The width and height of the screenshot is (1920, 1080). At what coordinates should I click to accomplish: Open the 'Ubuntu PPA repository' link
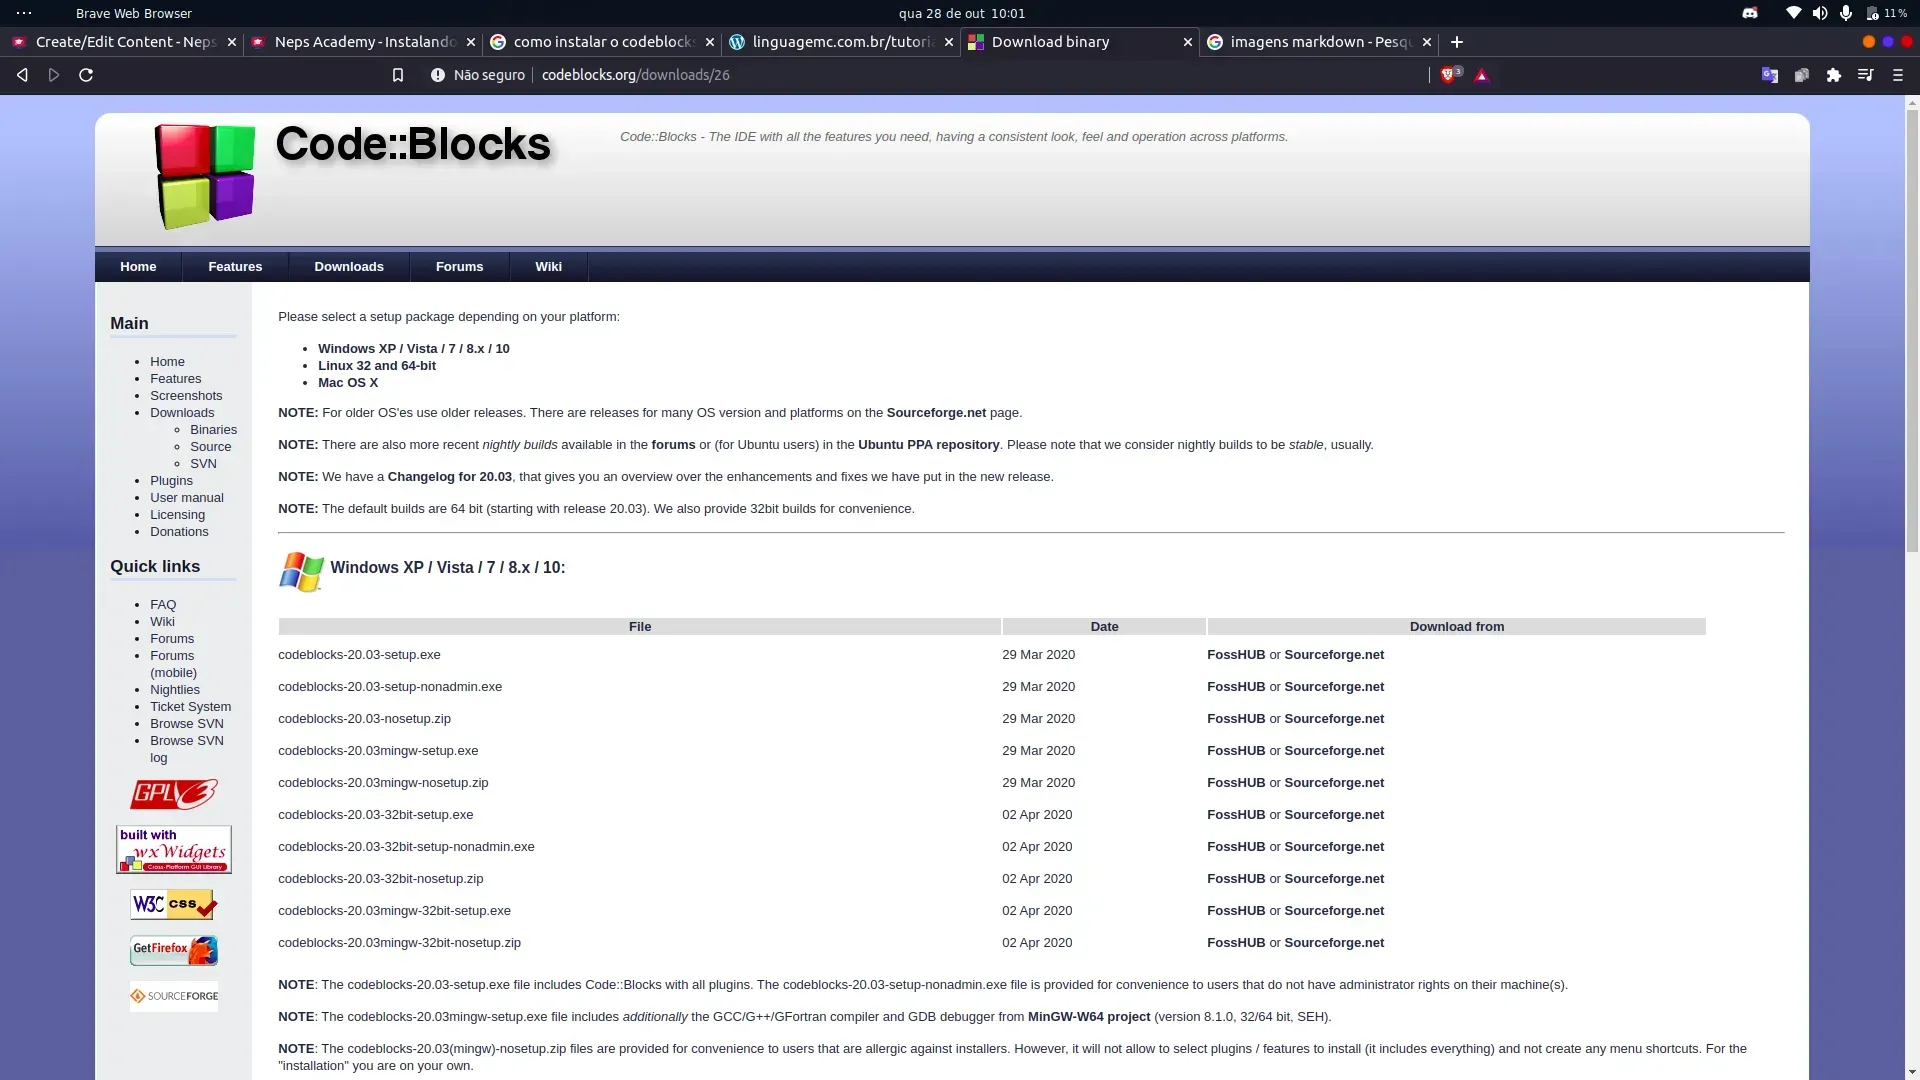pyautogui.click(x=929, y=445)
